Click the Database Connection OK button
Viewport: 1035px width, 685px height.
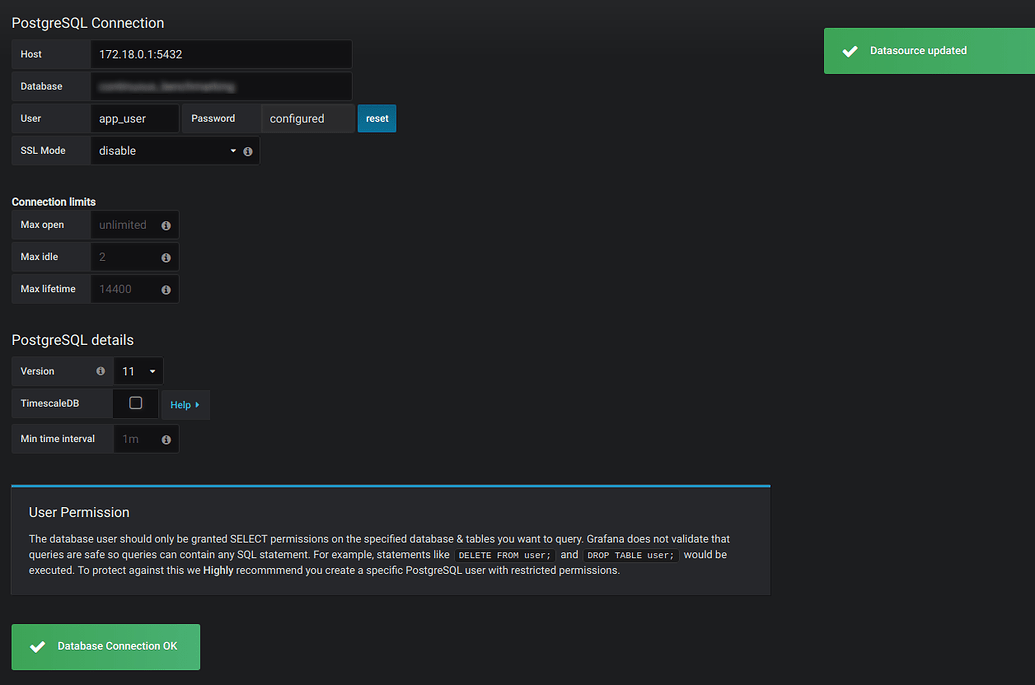tap(105, 647)
